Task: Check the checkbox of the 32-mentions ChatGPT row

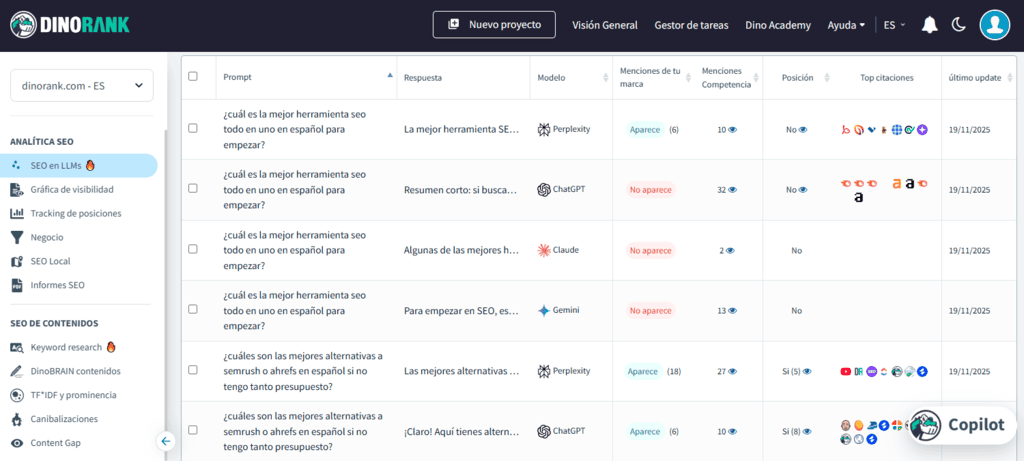Action: pyautogui.click(x=193, y=188)
